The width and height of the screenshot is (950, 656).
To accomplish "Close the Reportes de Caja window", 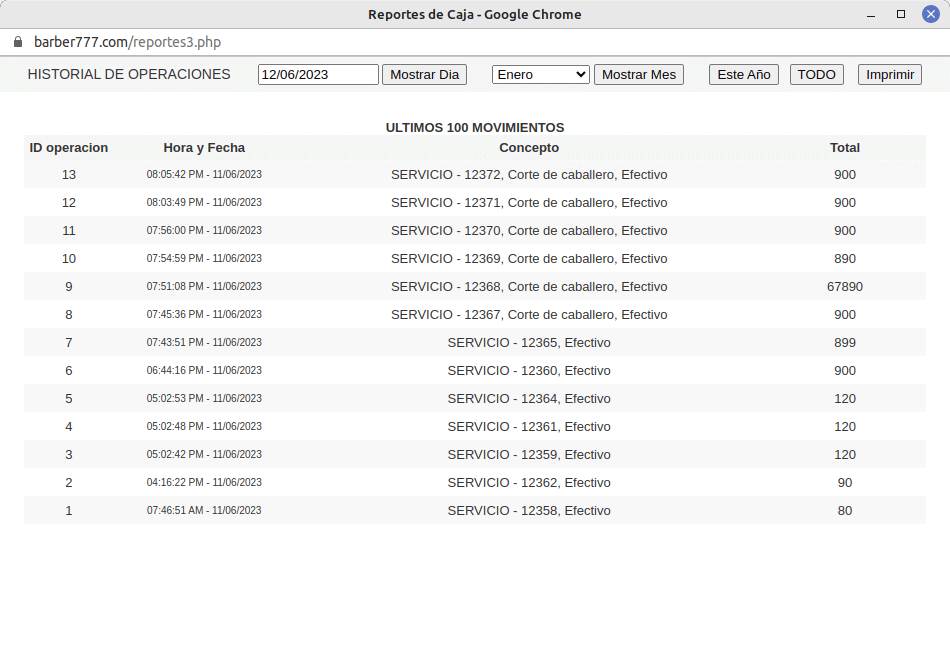I will point(932,14).
